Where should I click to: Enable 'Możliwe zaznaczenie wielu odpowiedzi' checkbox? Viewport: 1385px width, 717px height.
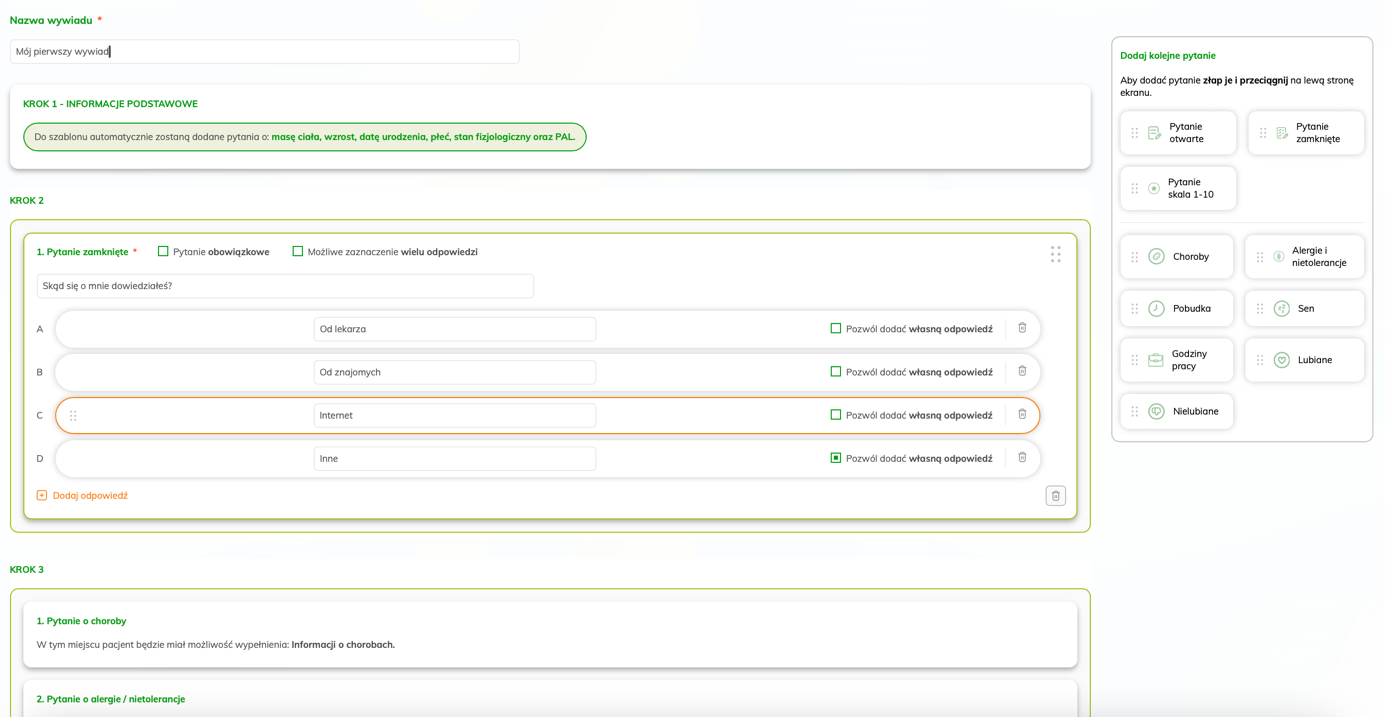pyautogui.click(x=297, y=252)
